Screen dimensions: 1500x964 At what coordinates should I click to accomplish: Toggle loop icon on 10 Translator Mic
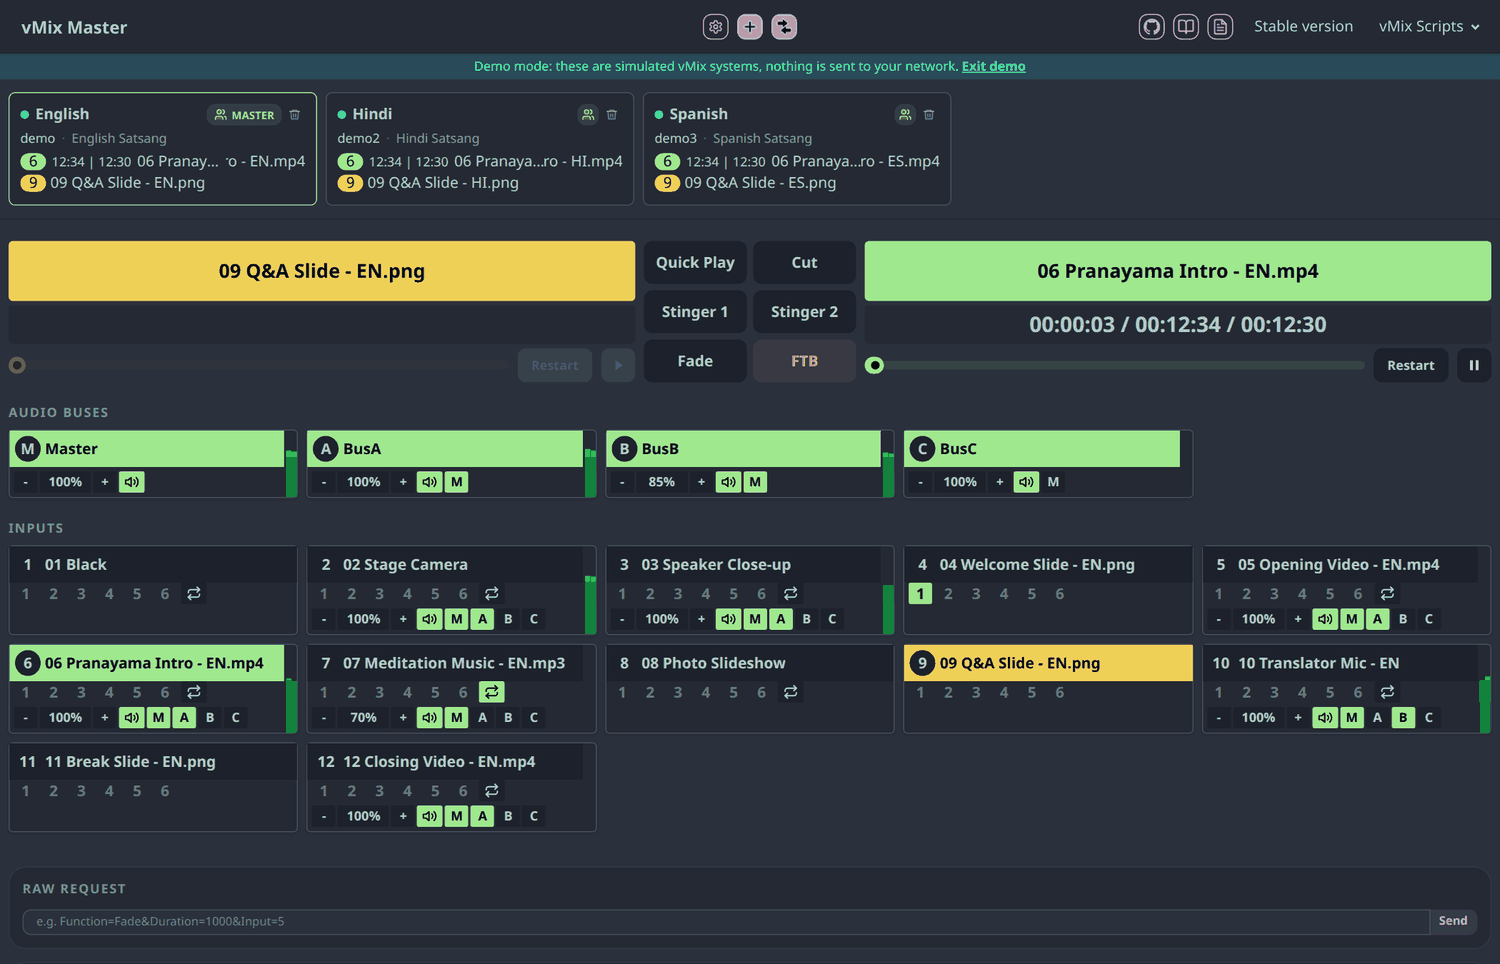click(x=1387, y=692)
